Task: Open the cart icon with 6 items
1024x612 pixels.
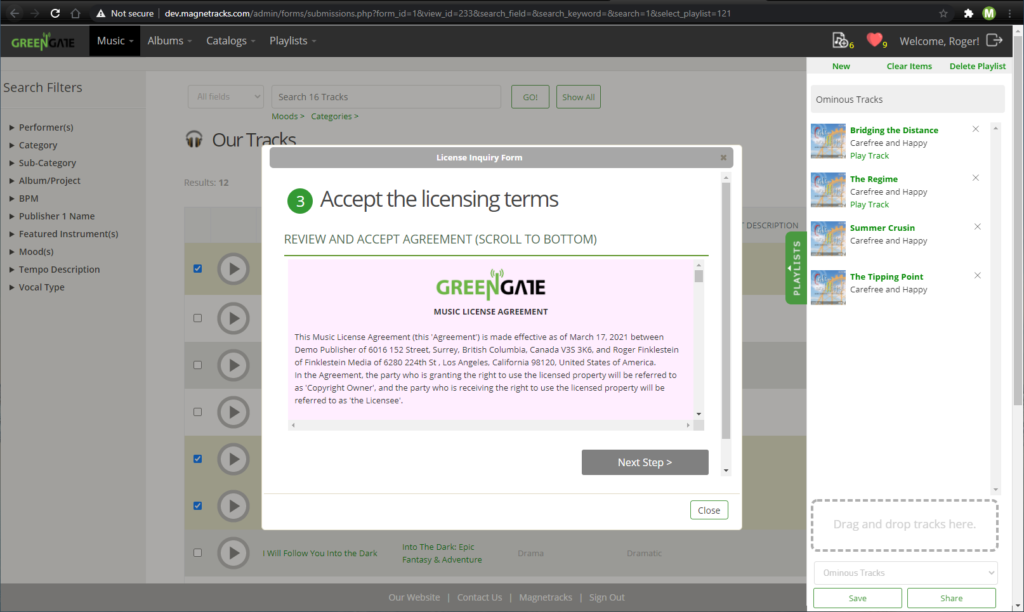Action: coord(842,40)
